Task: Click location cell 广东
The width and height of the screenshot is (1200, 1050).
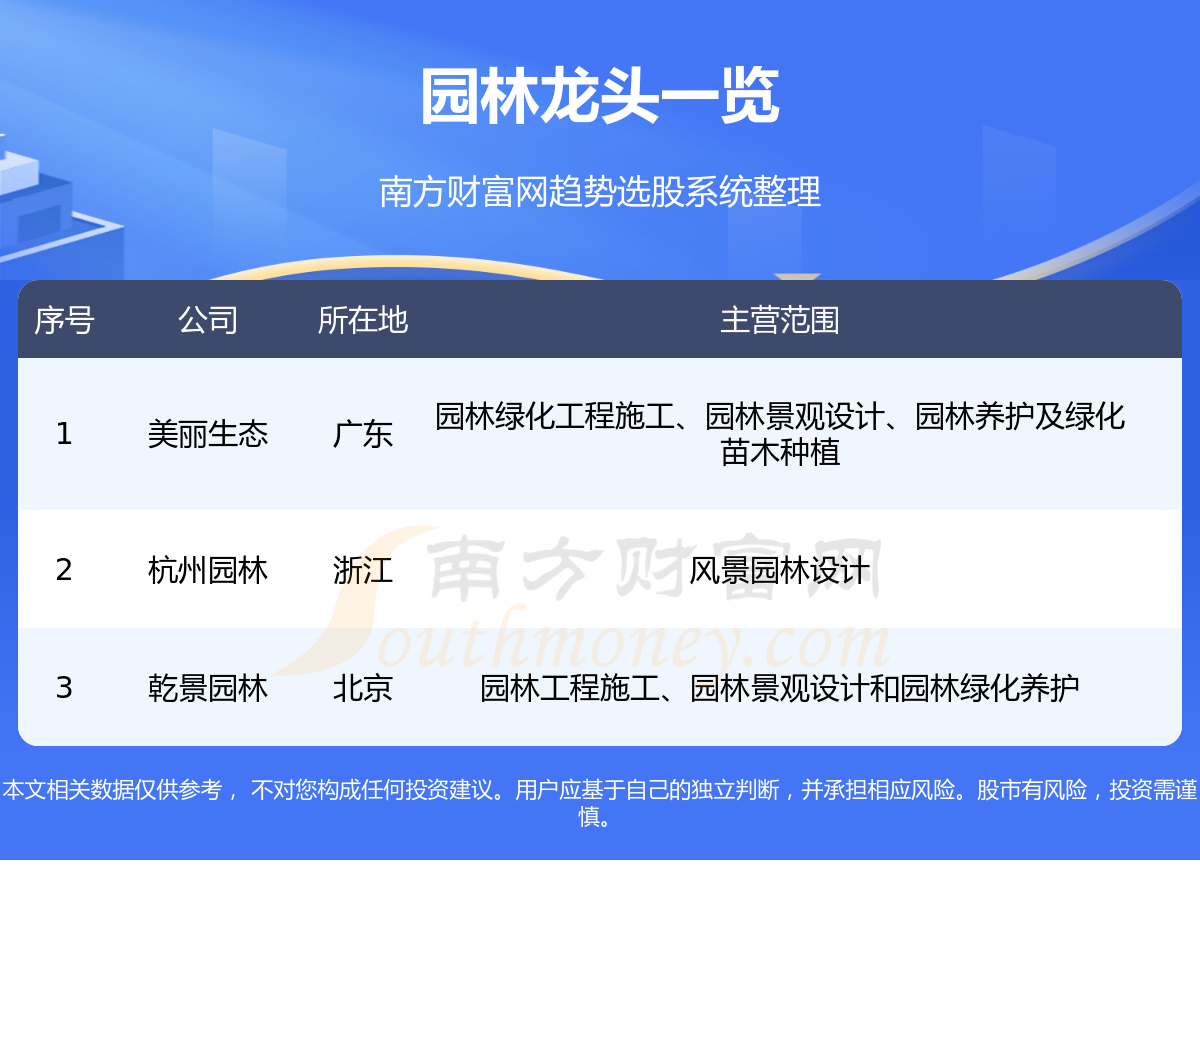Action: click(363, 434)
